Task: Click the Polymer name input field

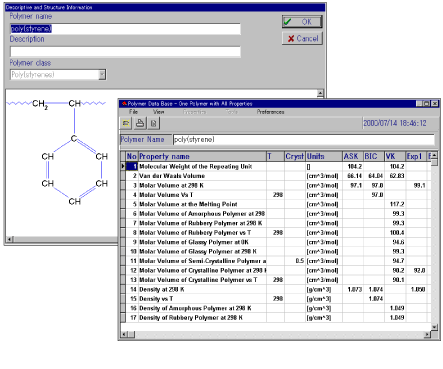Action: (x=125, y=29)
